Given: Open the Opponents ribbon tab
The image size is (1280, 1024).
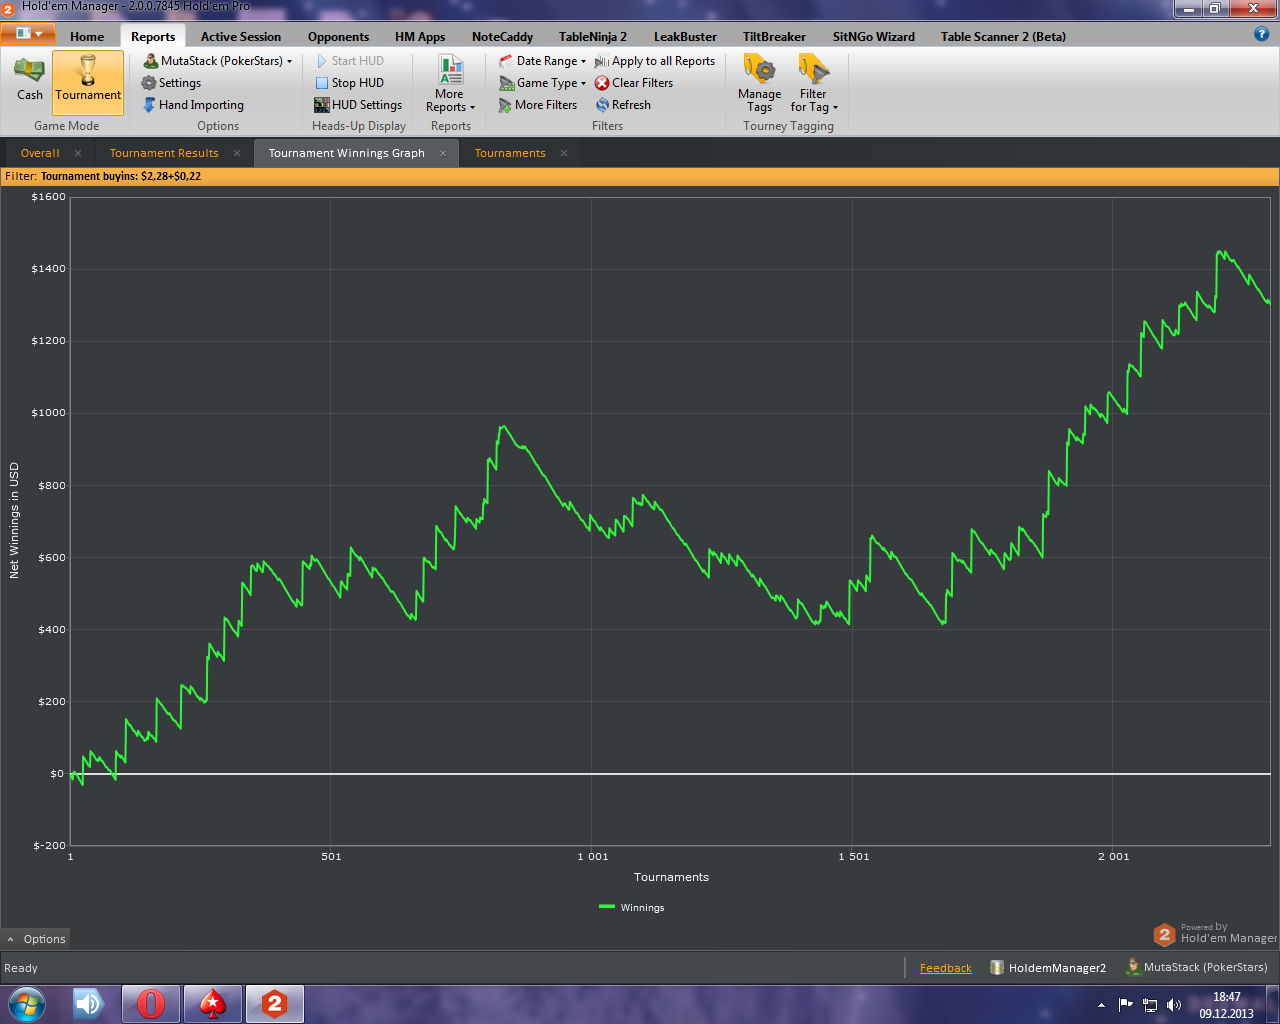Looking at the screenshot, I should (x=338, y=37).
